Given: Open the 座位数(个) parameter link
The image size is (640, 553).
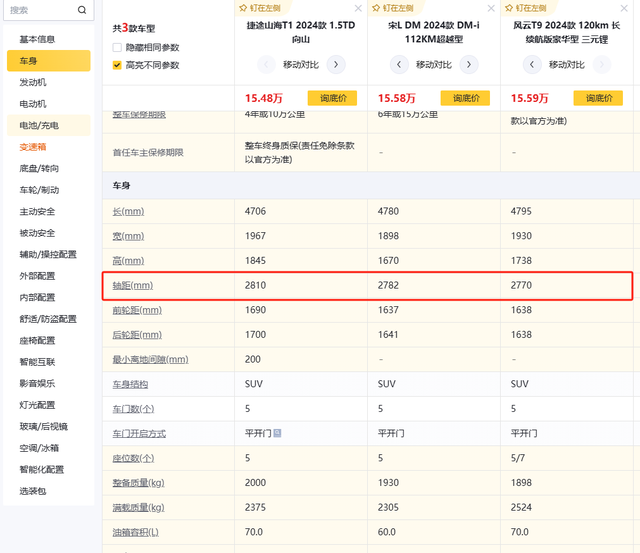Looking at the screenshot, I should (x=133, y=458).
